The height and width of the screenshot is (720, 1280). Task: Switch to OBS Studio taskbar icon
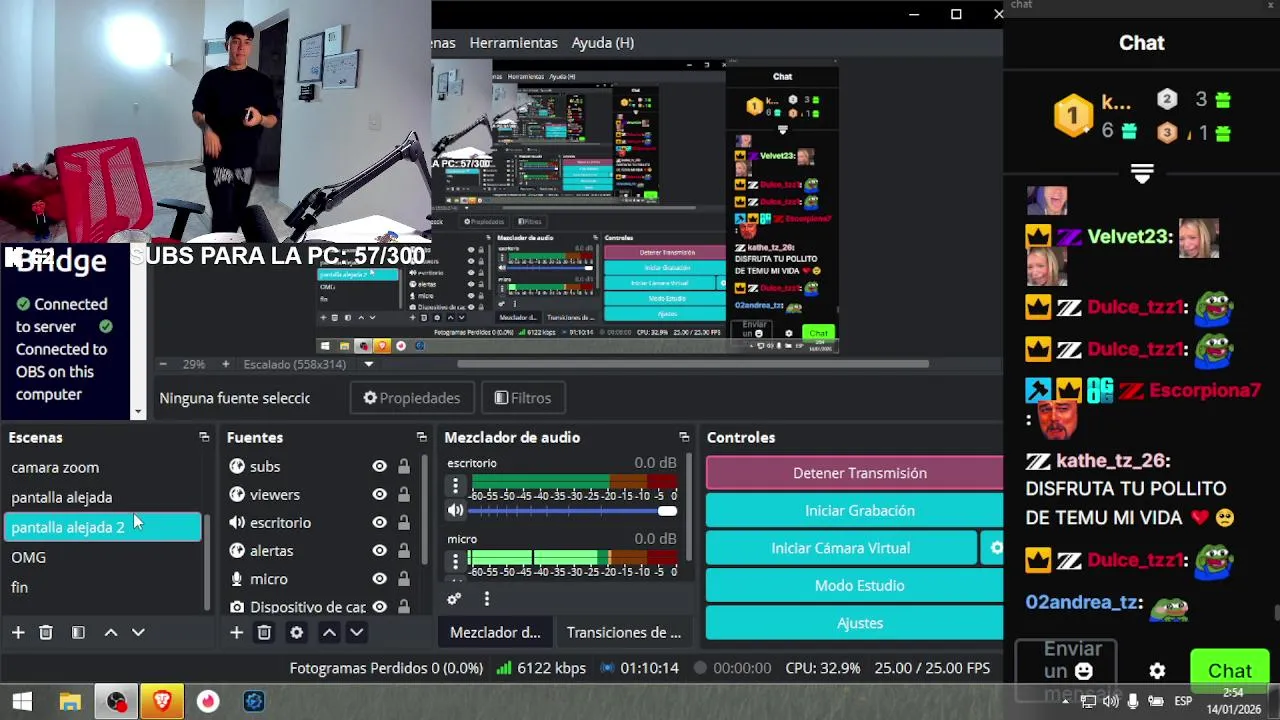pyautogui.click(x=117, y=702)
